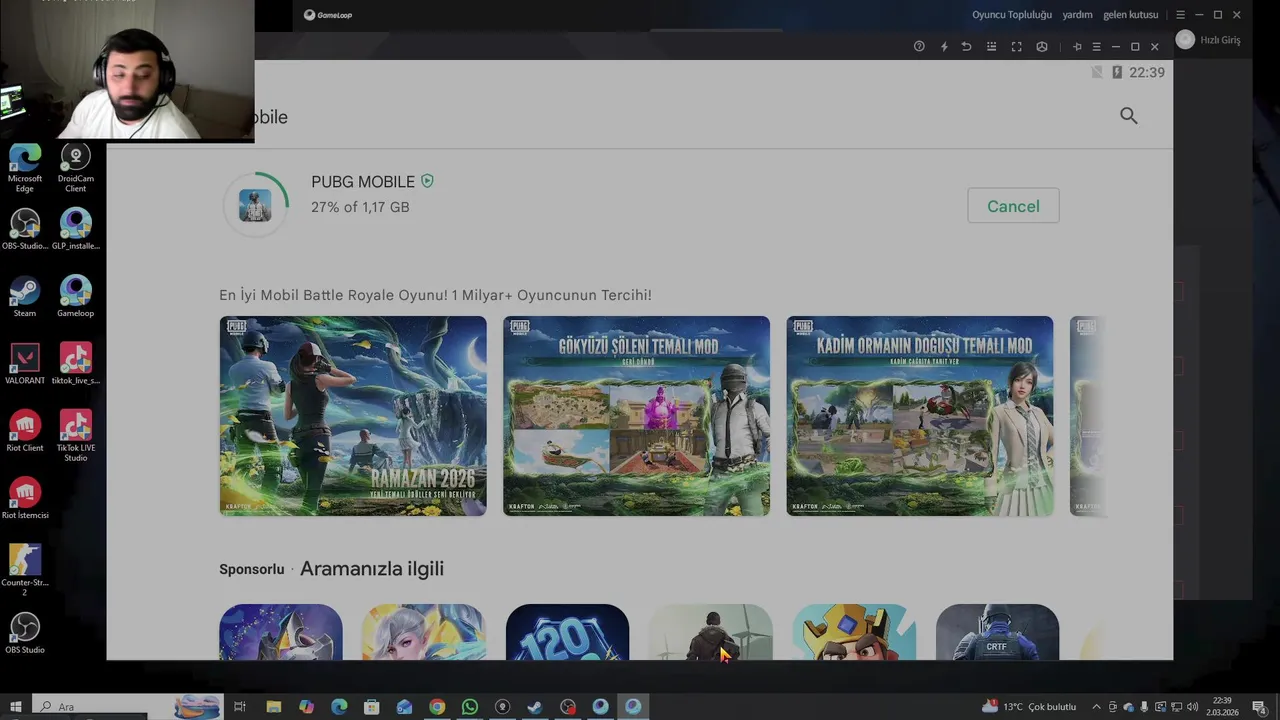This screenshot has height=720, width=1280.
Task: Open Riot Client desktop shortcut
Action: (x=25, y=431)
